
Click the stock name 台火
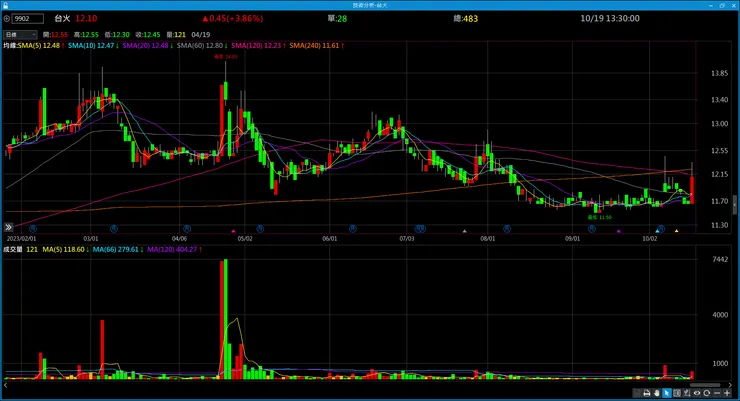[x=62, y=18]
